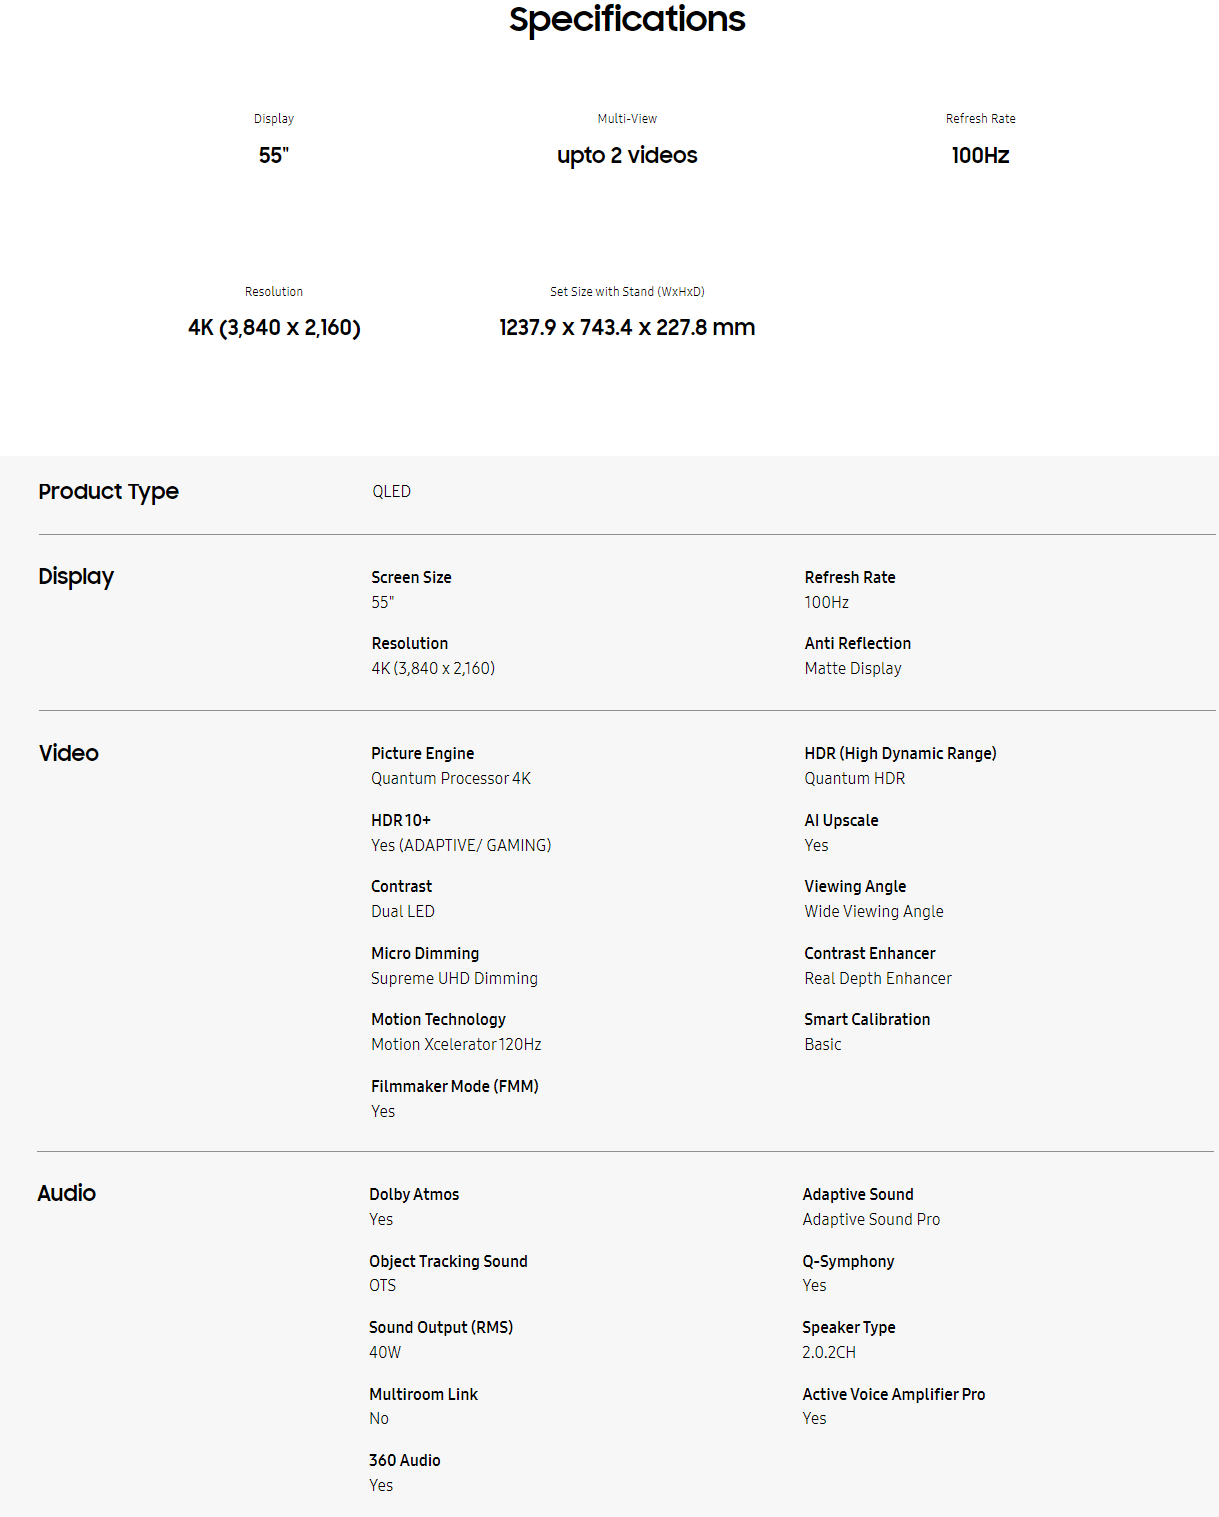This screenshot has height=1517, width=1219.
Task: Click the Audio section heading
Action: (67, 1193)
